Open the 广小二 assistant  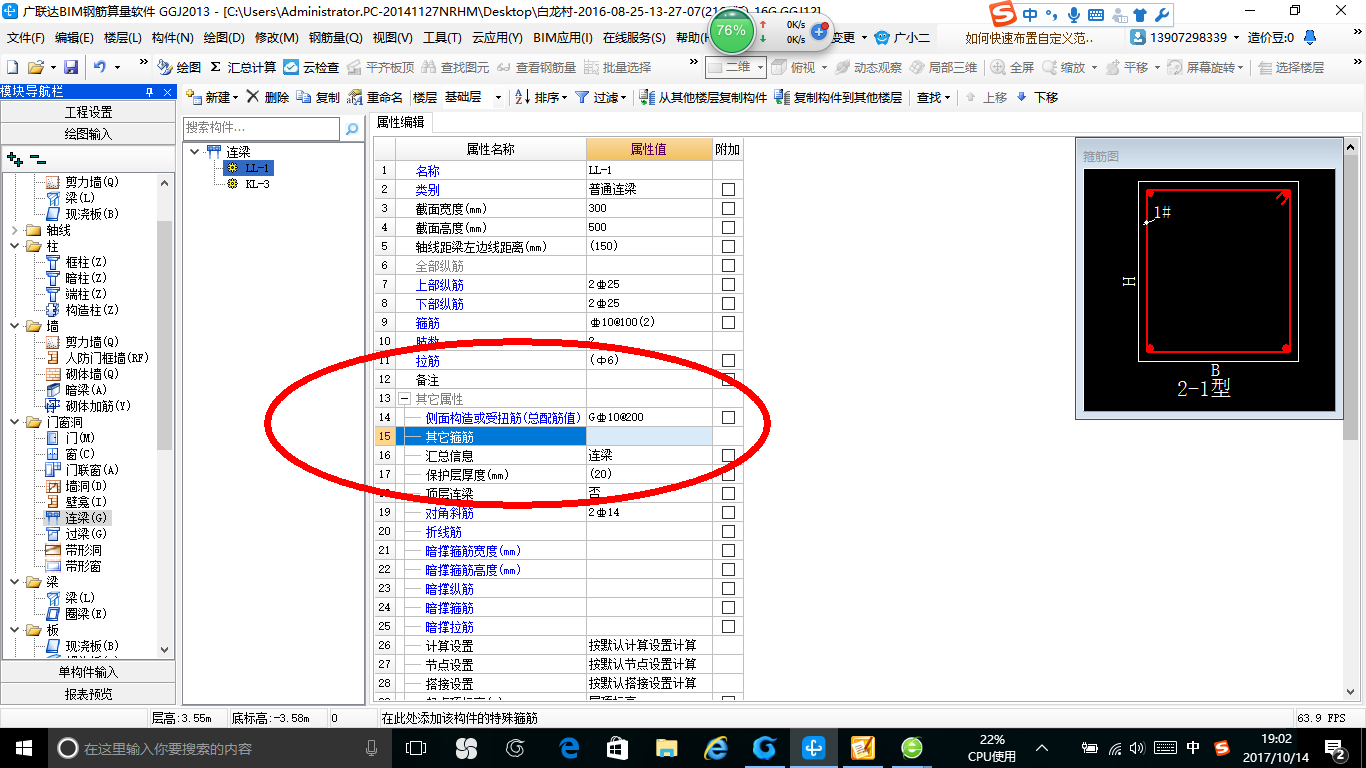click(903, 37)
